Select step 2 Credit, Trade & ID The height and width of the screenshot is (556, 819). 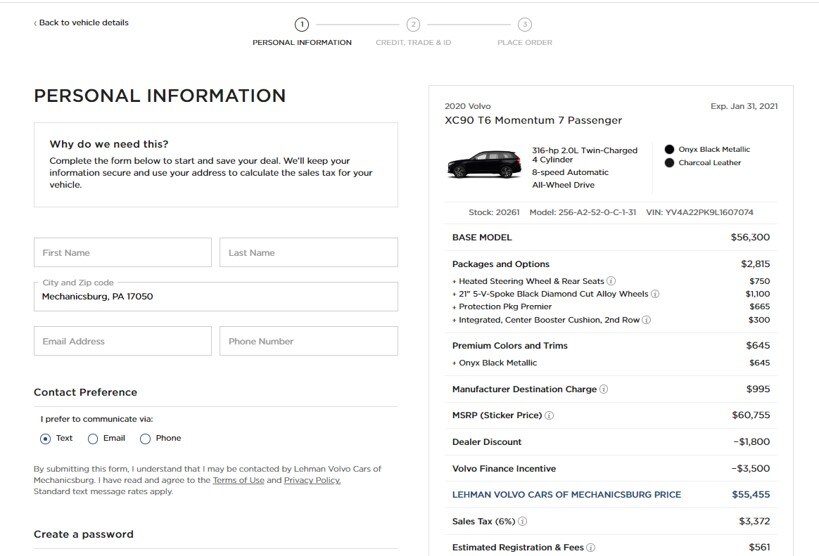click(x=413, y=25)
